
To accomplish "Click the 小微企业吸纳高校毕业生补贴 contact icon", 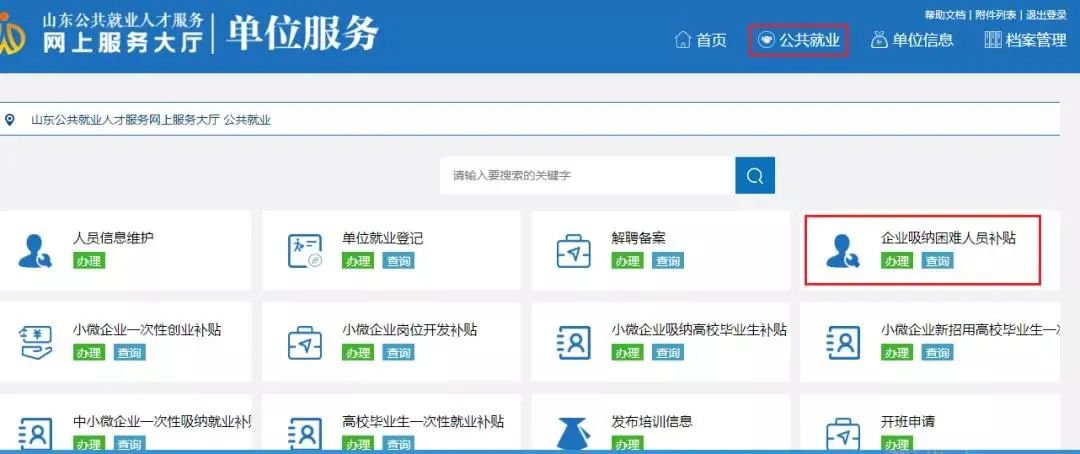I will [x=574, y=342].
